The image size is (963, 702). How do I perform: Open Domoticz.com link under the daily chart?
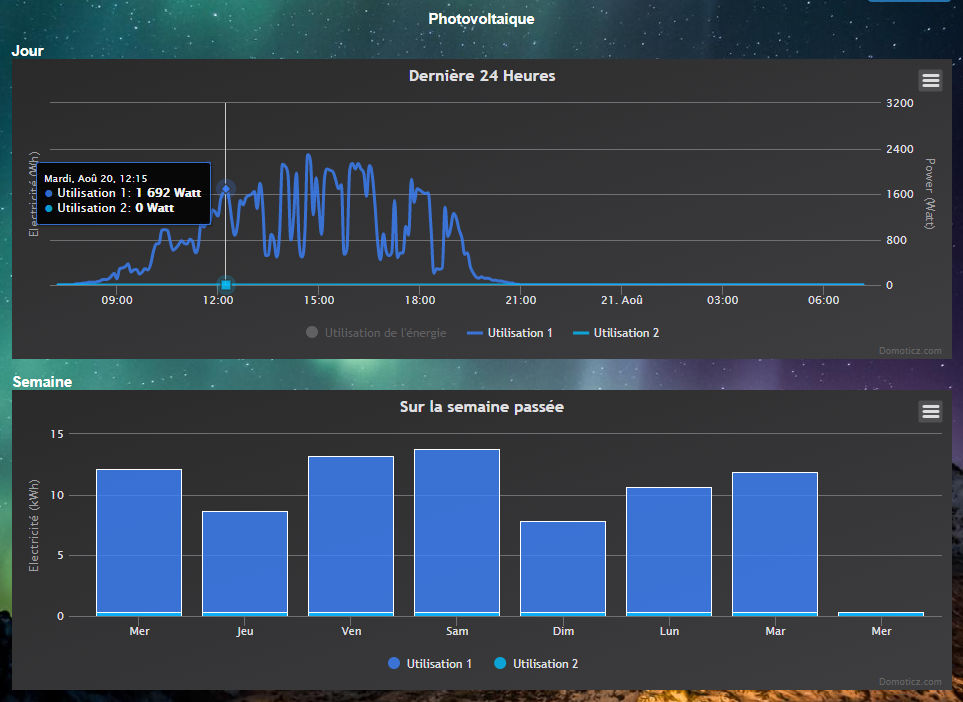(912, 351)
